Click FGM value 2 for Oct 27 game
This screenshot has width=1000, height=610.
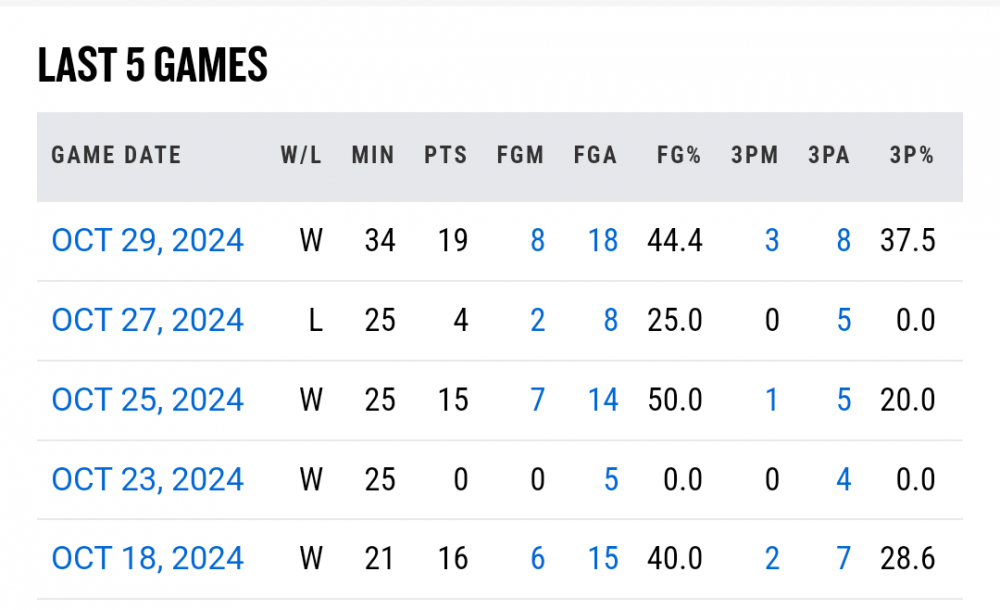[537, 320]
